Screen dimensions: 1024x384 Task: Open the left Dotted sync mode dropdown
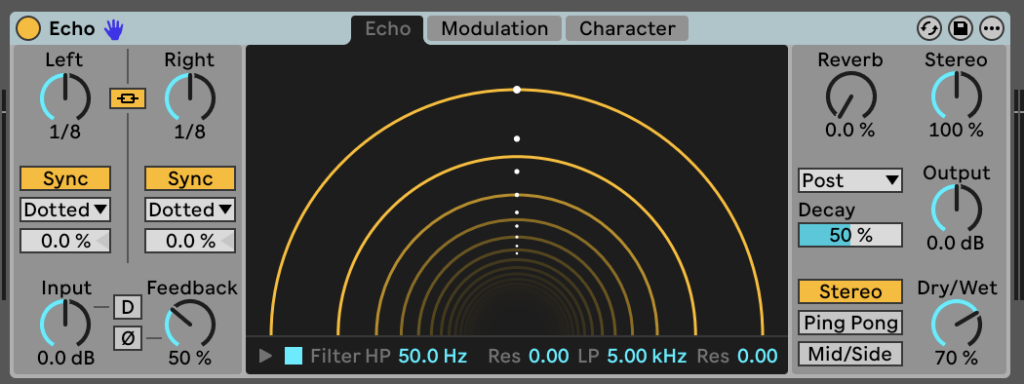coord(65,210)
